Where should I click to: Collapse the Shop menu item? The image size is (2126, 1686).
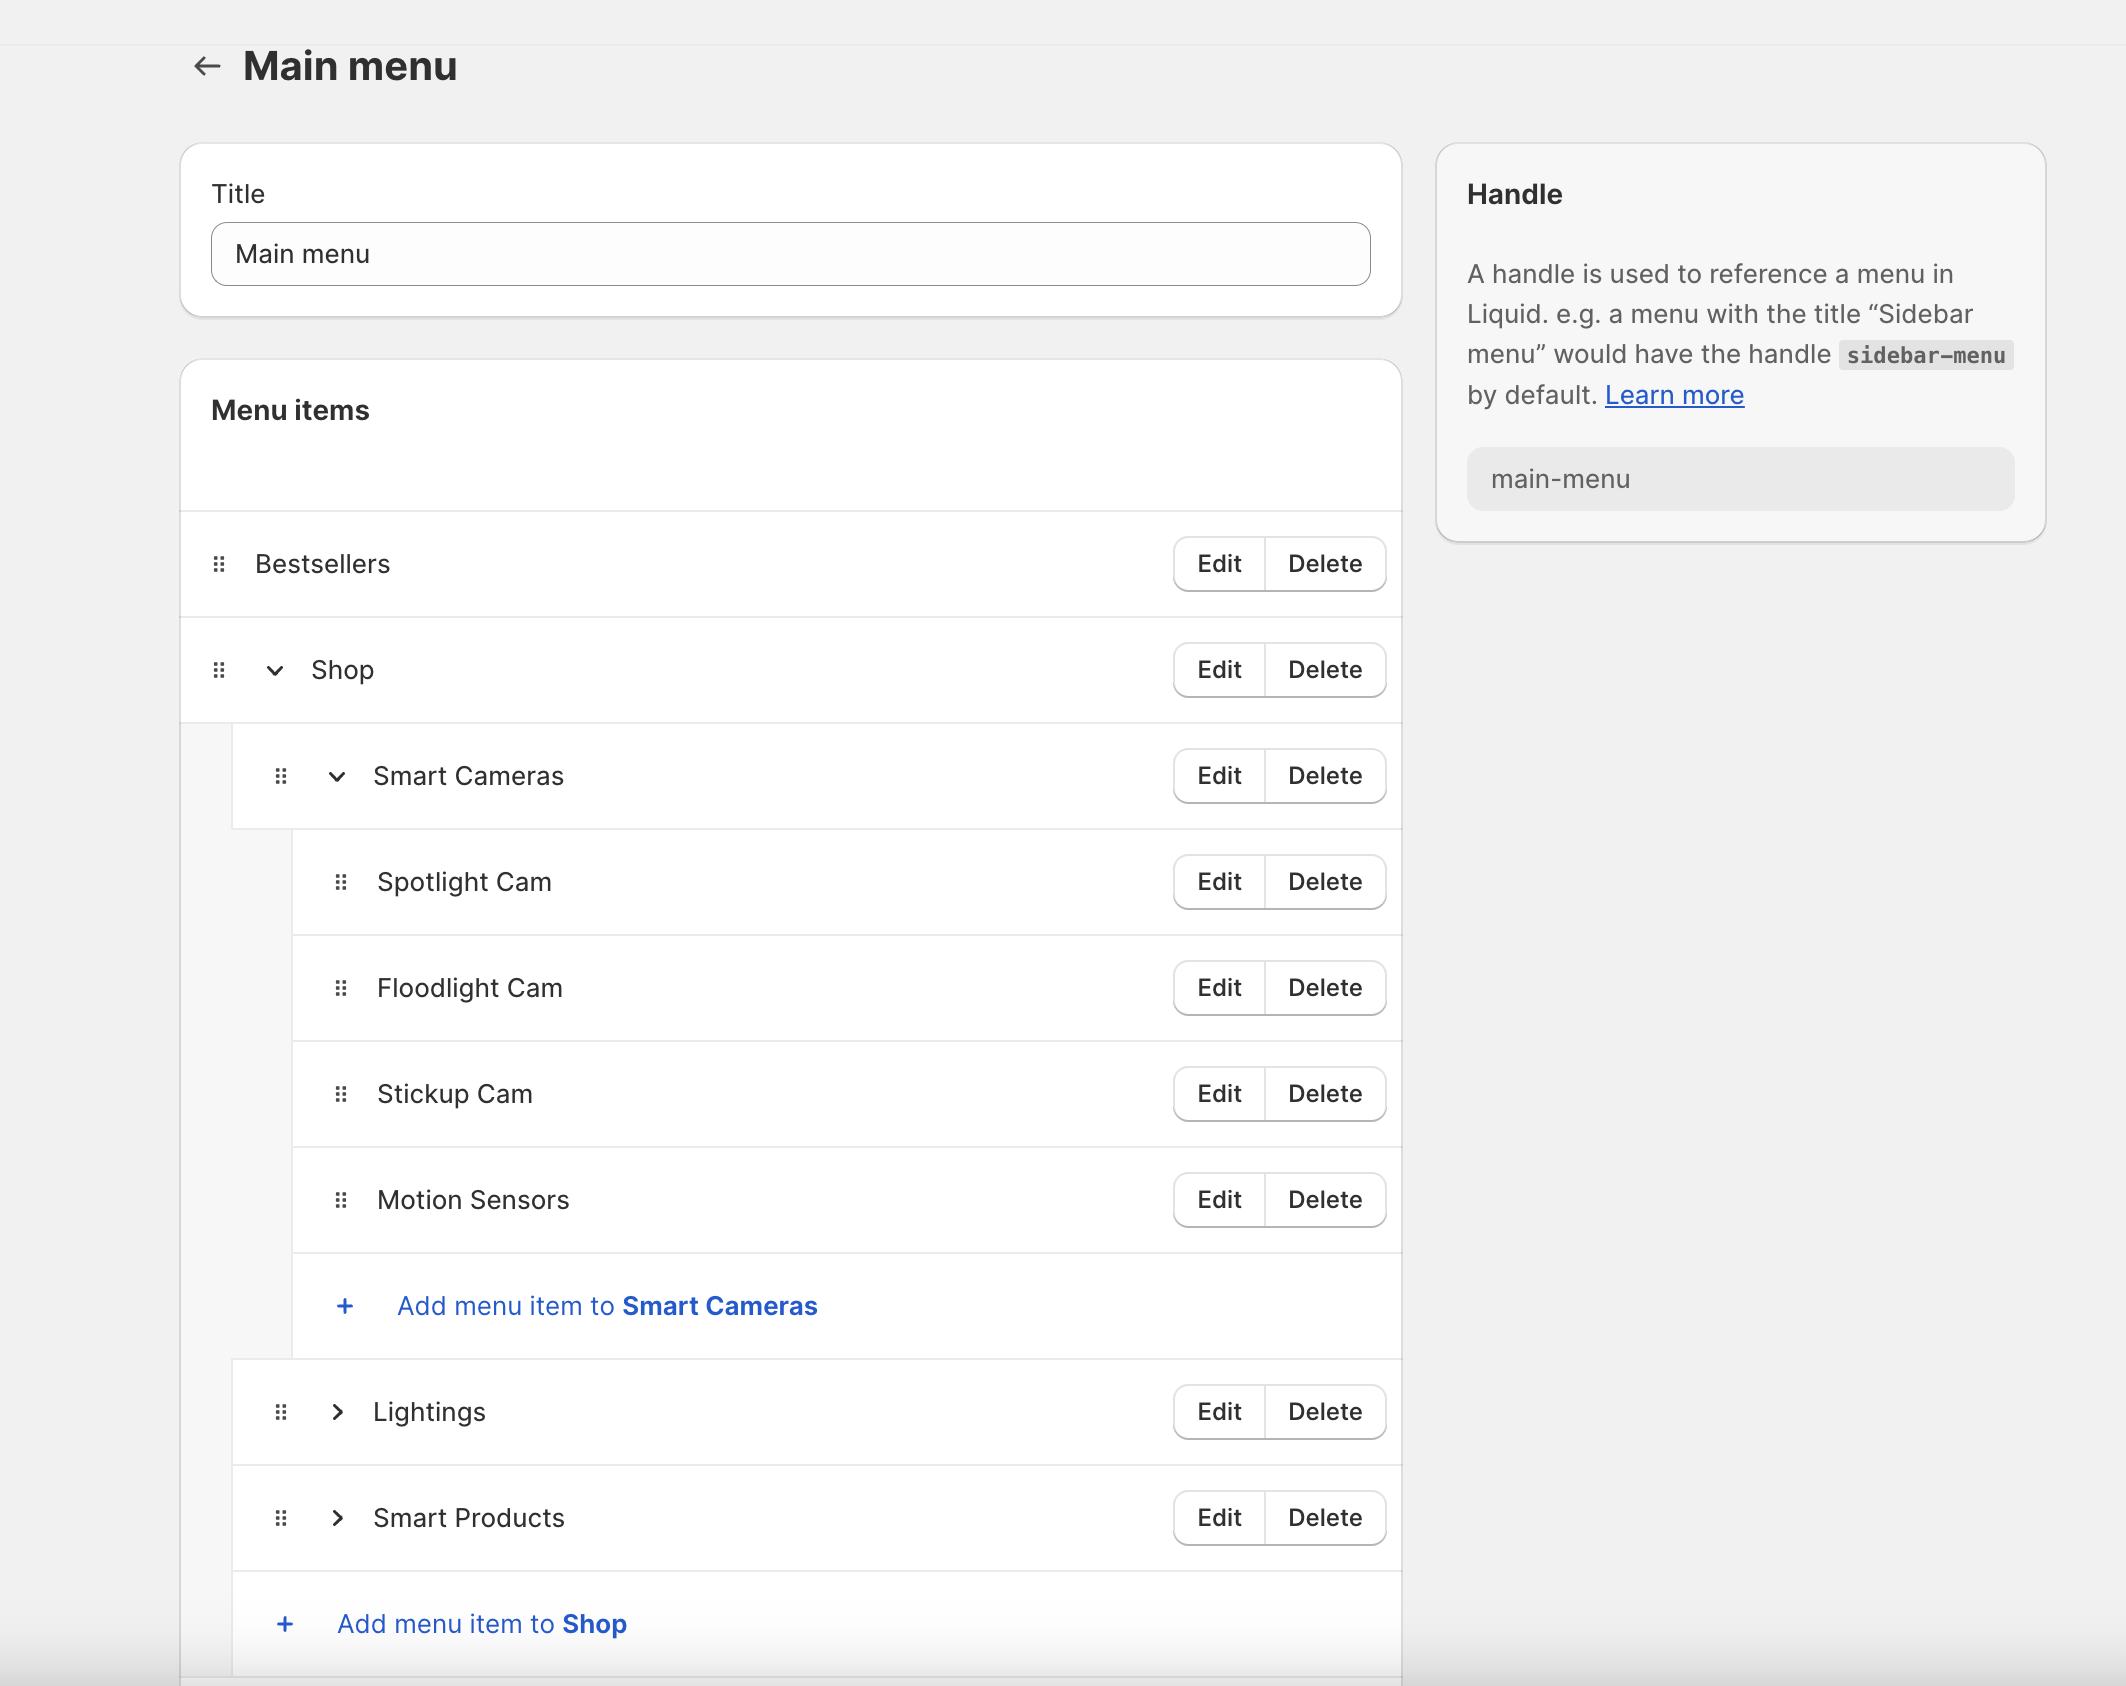click(275, 670)
